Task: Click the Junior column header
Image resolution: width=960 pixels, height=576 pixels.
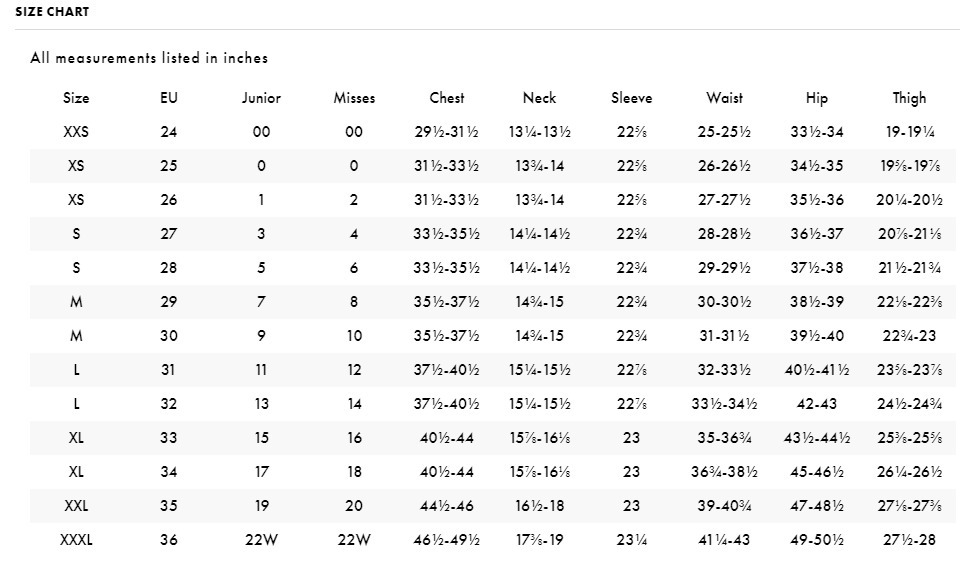Action: click(x=261, y=98)
